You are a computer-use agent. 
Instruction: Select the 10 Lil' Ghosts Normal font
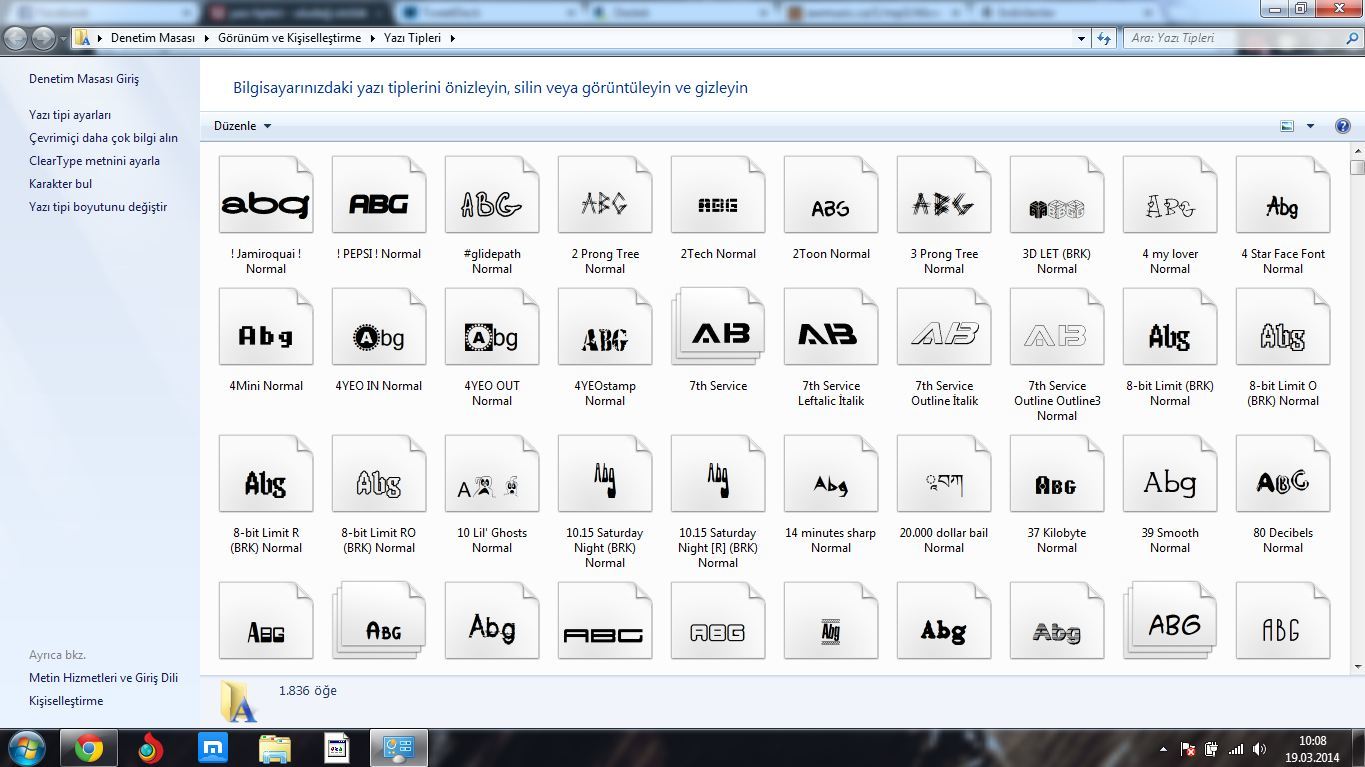coord(491,484)
